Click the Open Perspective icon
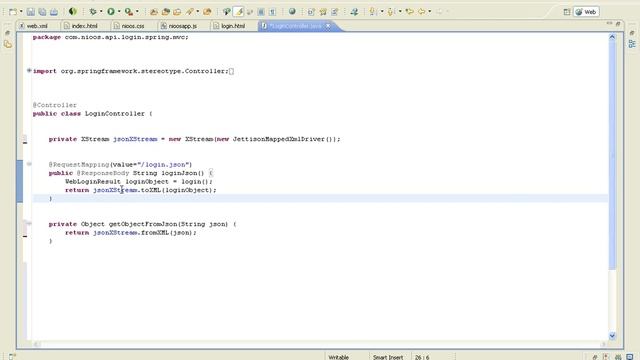The height and width of the screenshot is (360, 640). click(x=567, y=12)
